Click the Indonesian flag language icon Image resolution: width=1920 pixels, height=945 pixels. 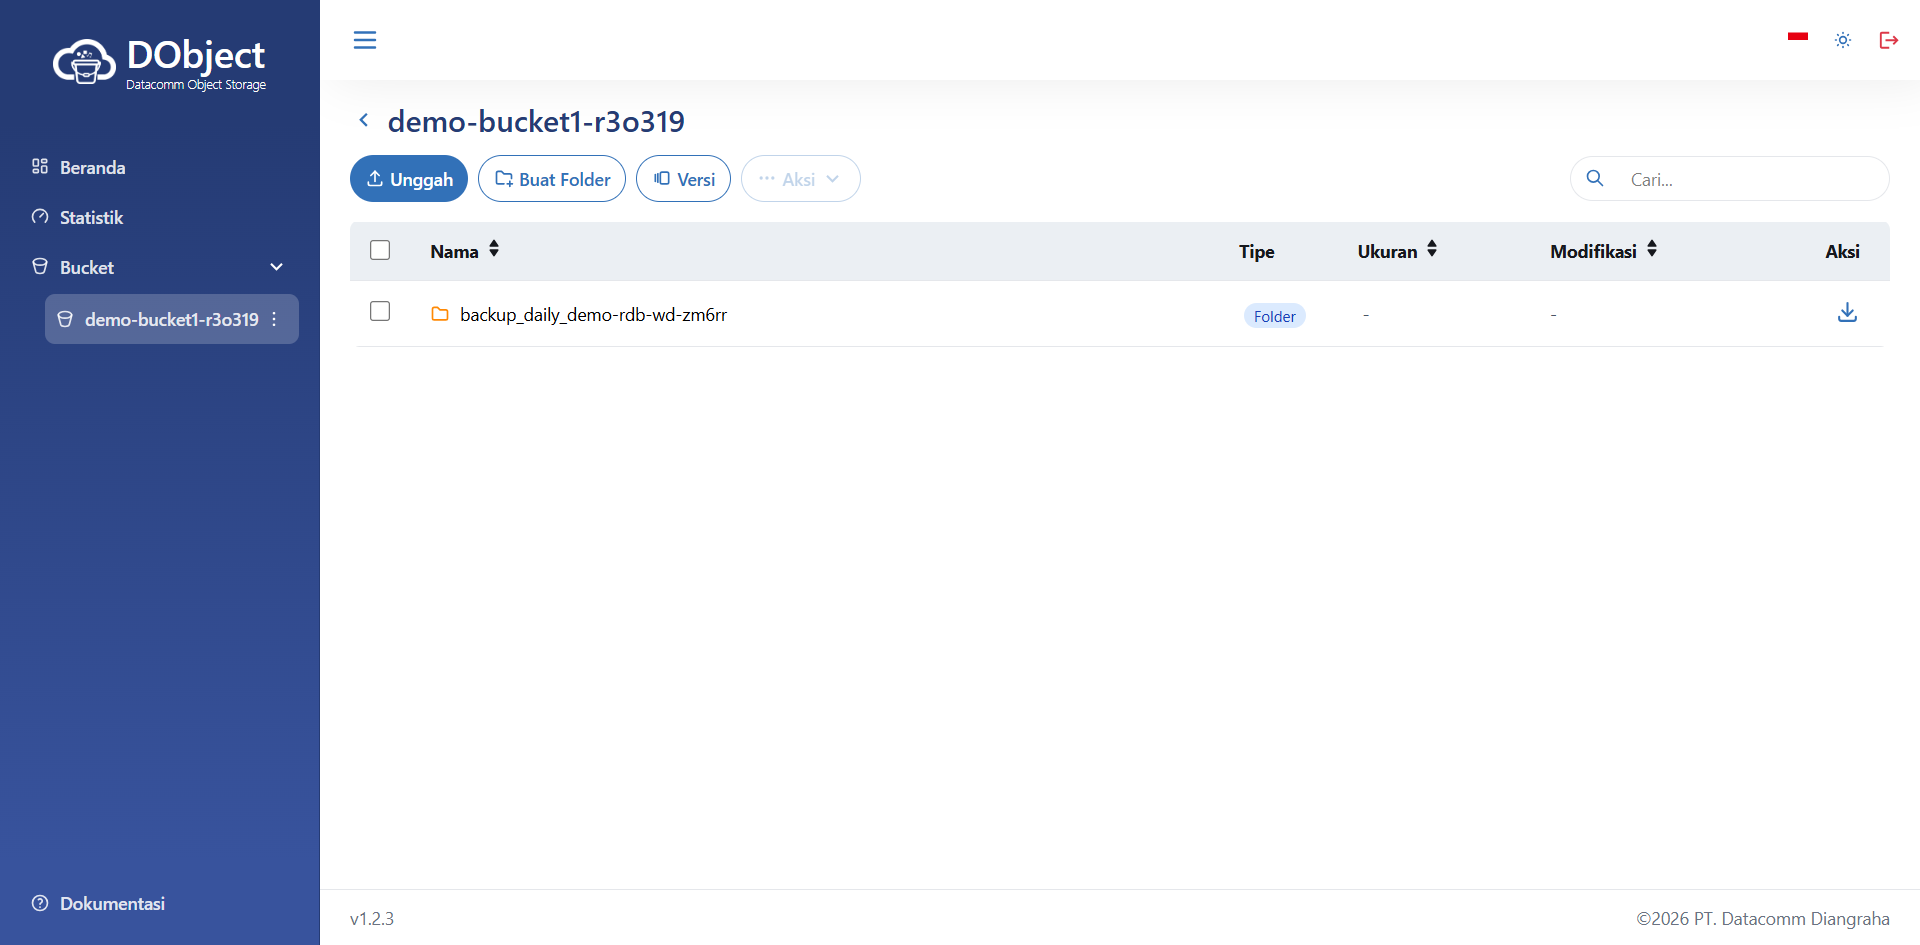click(x=1797, y=38)
